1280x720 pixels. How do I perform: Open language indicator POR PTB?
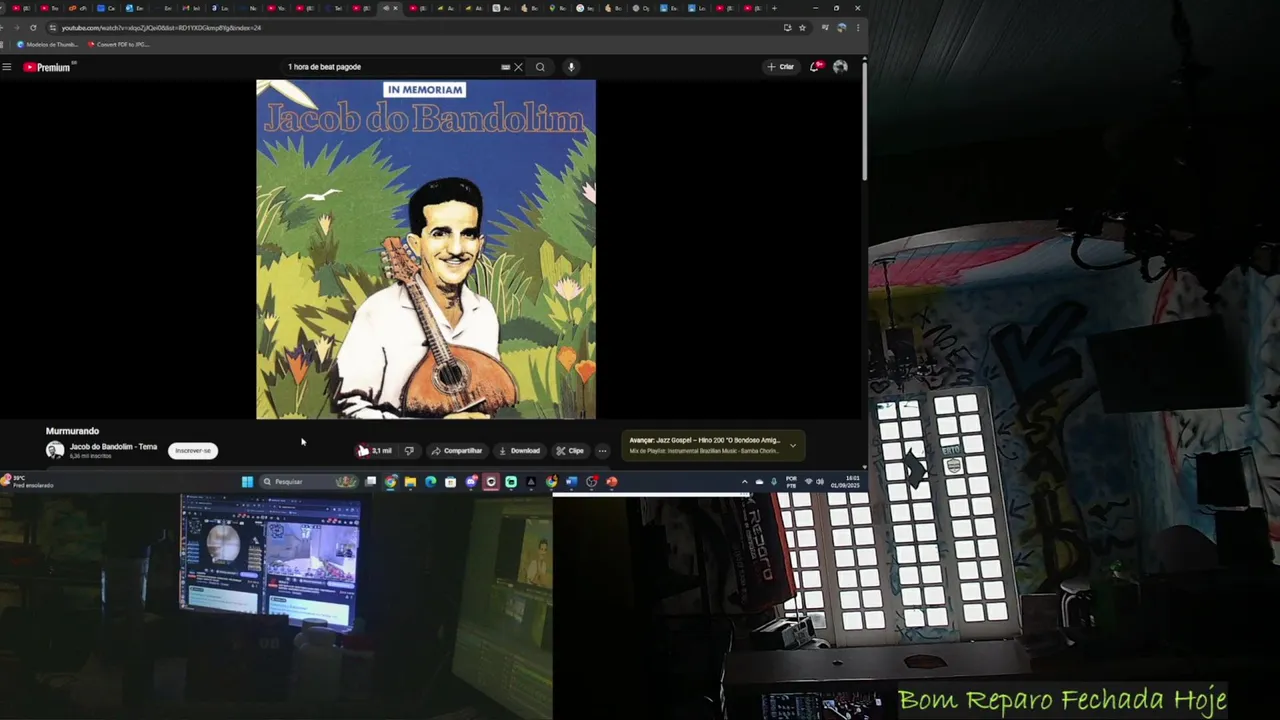point(791,481)
